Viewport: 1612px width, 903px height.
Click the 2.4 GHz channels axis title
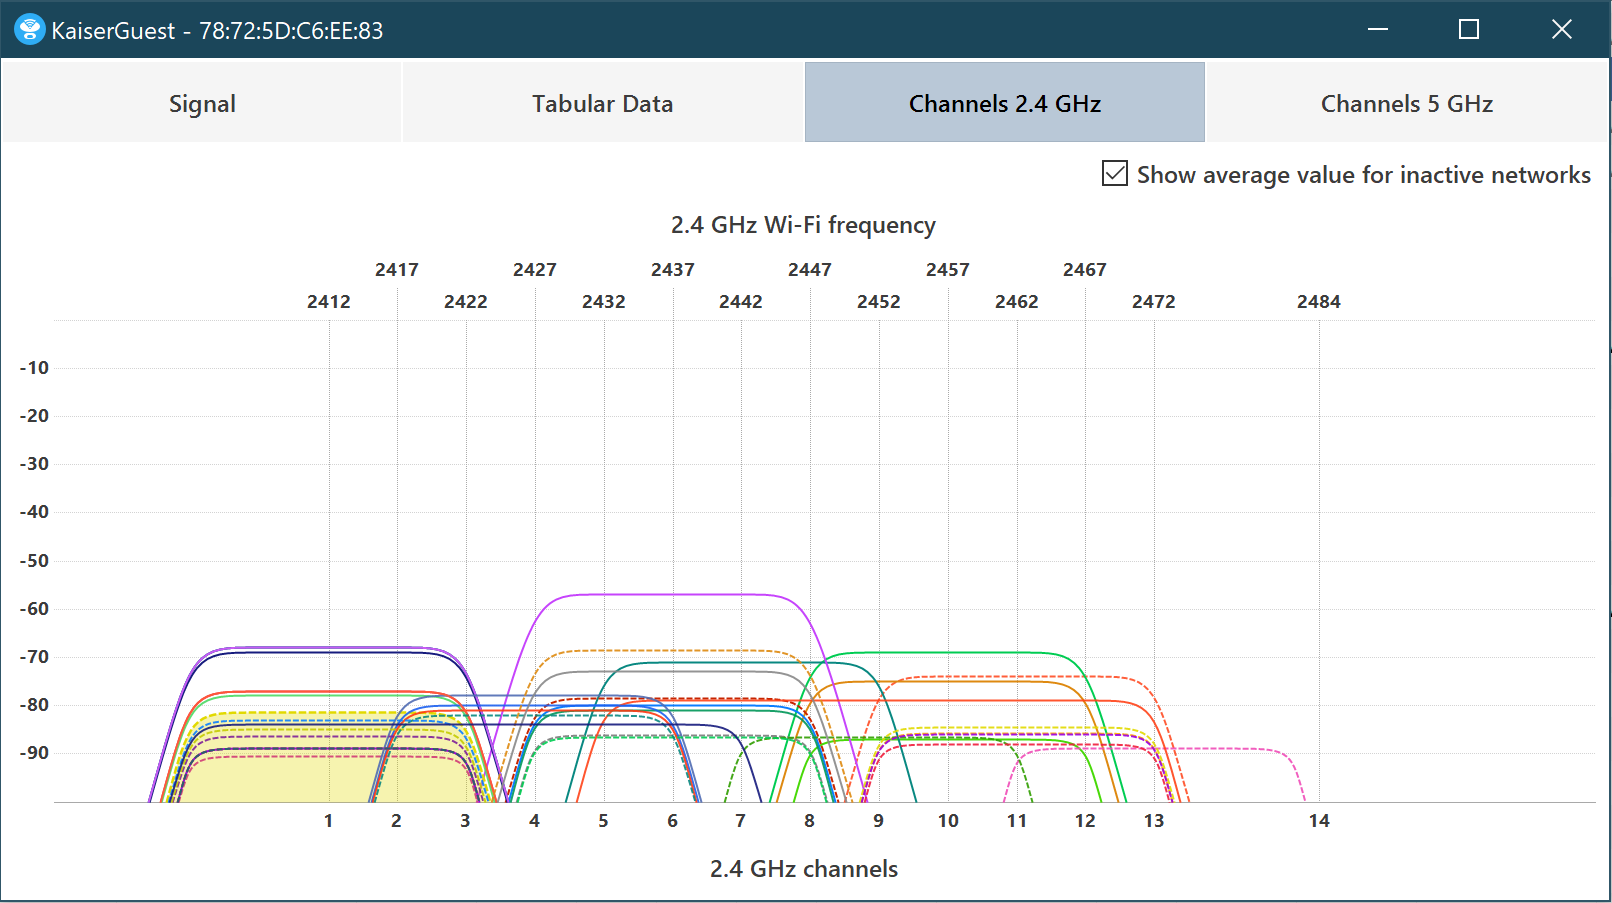coord(803,869)
